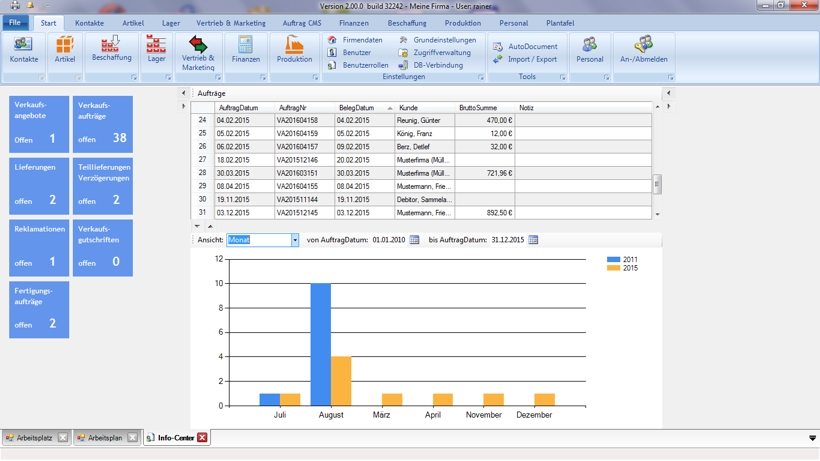
Task: Open the Beschaffung ribbon icon
Action: 111,49
